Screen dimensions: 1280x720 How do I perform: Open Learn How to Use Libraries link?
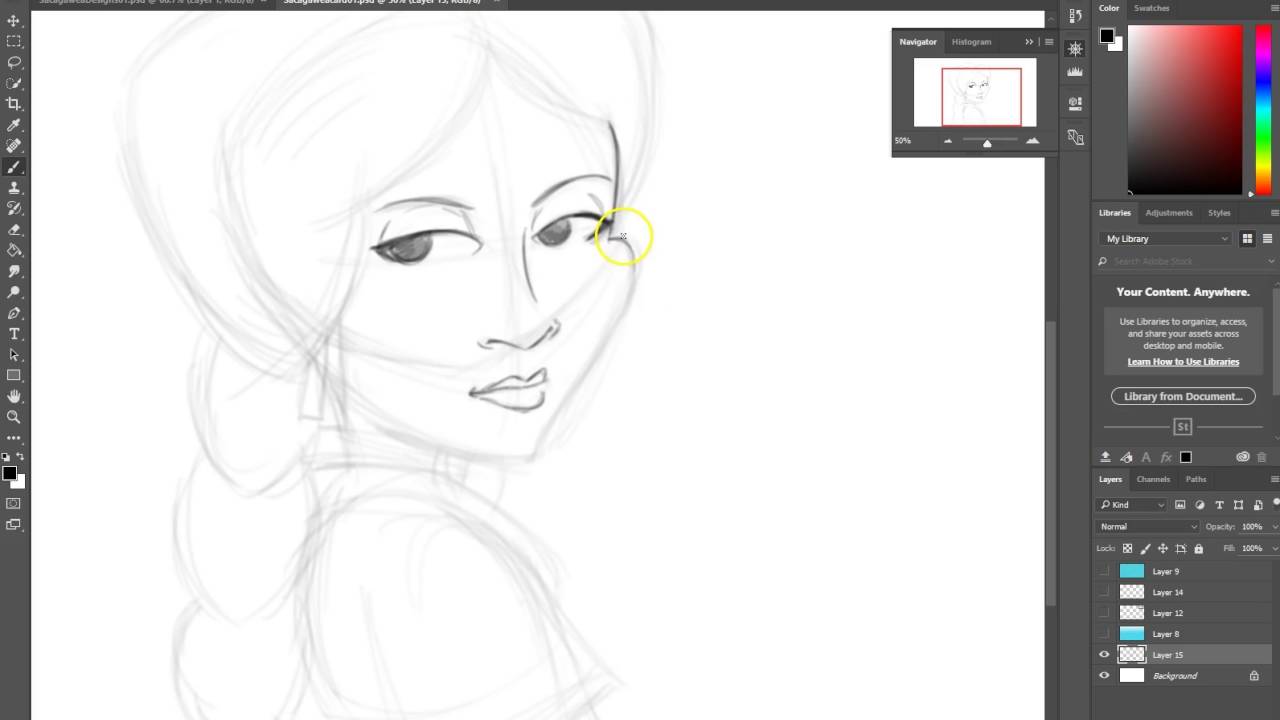pos(1183,362)
